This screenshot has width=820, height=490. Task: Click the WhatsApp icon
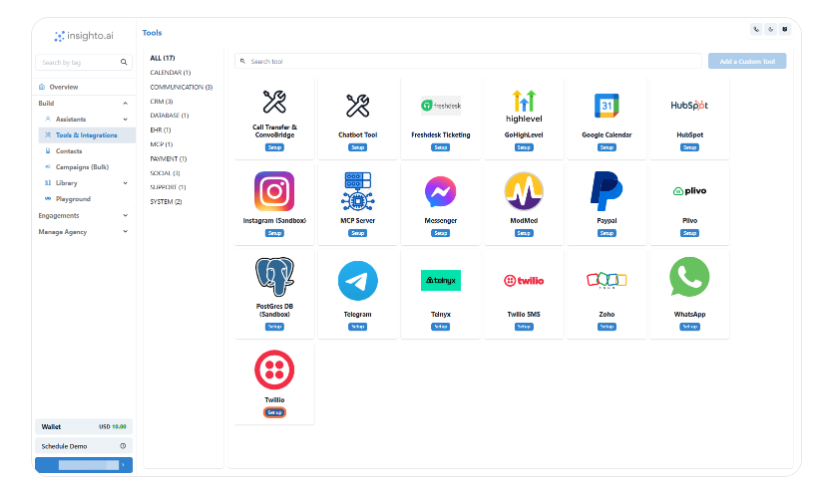click(x=689, y=277)
